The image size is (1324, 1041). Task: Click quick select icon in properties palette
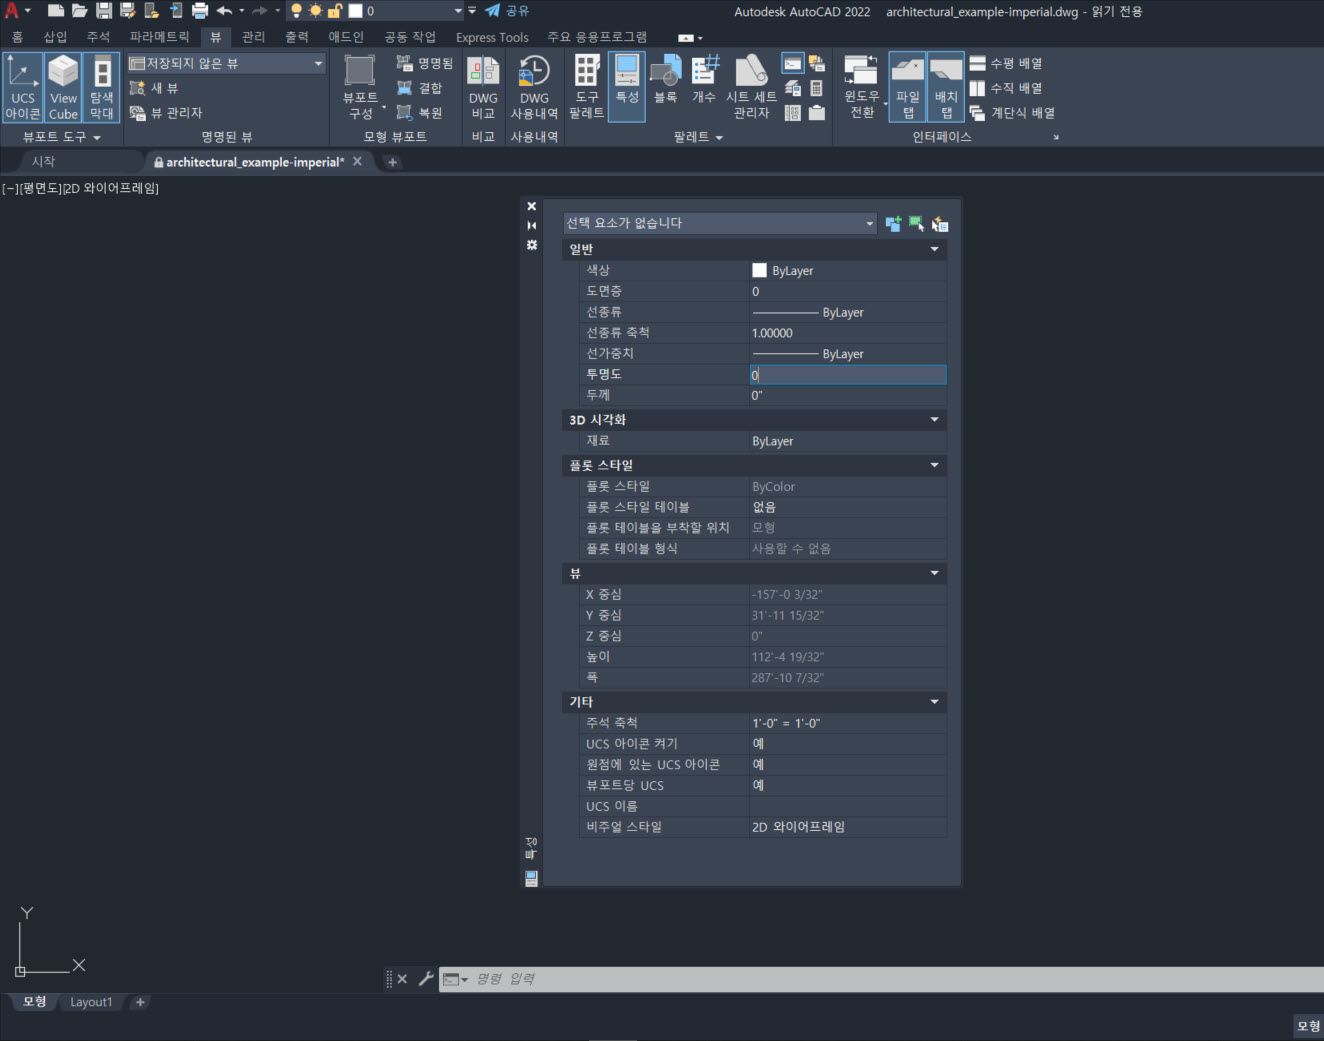pos(940,224)
